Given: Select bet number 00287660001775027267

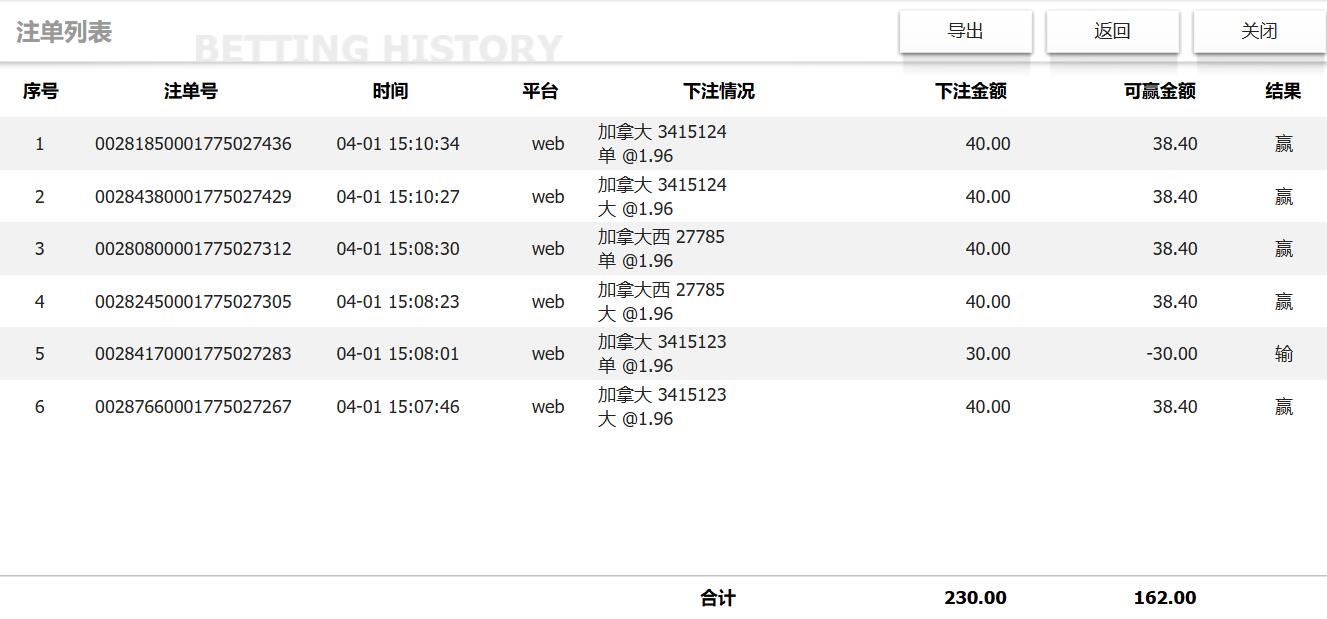Looking at the screenshot, I should click(x=193, y=407).
